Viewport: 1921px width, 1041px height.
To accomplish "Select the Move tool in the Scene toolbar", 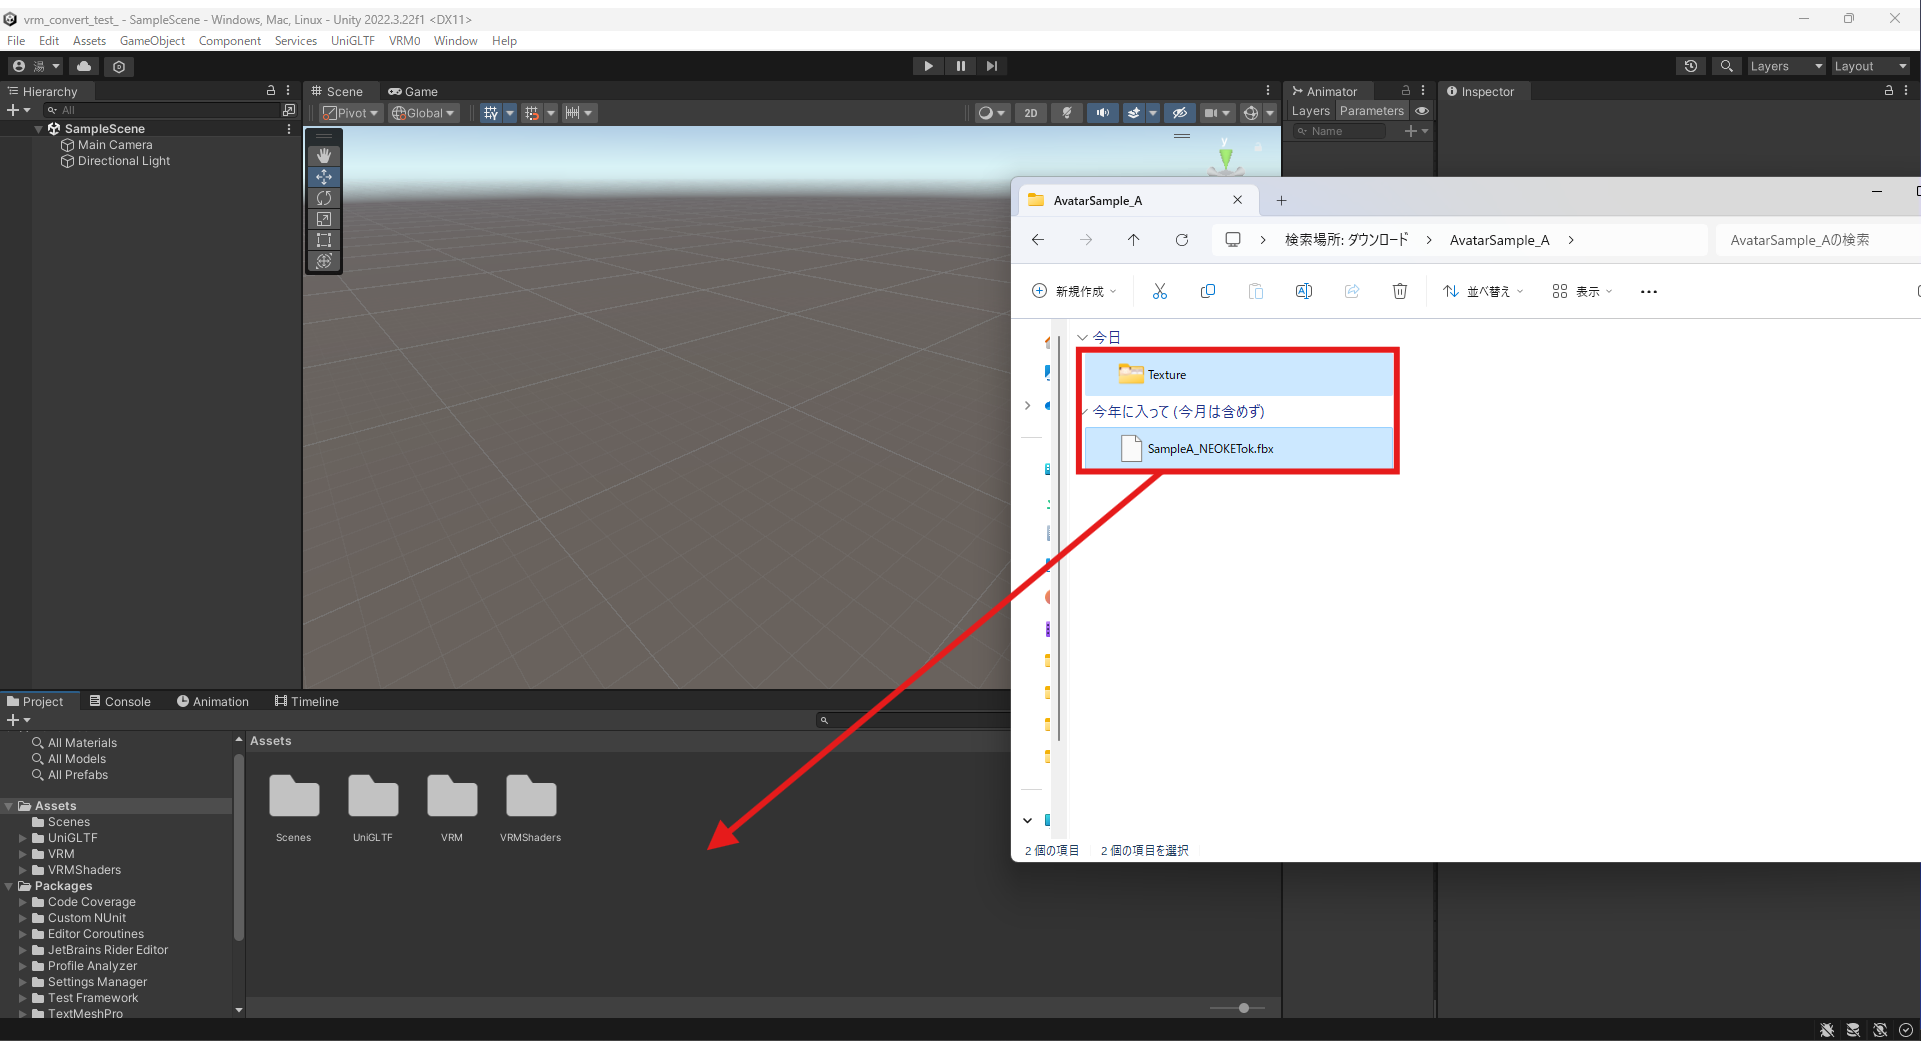I will coord(323,177).
